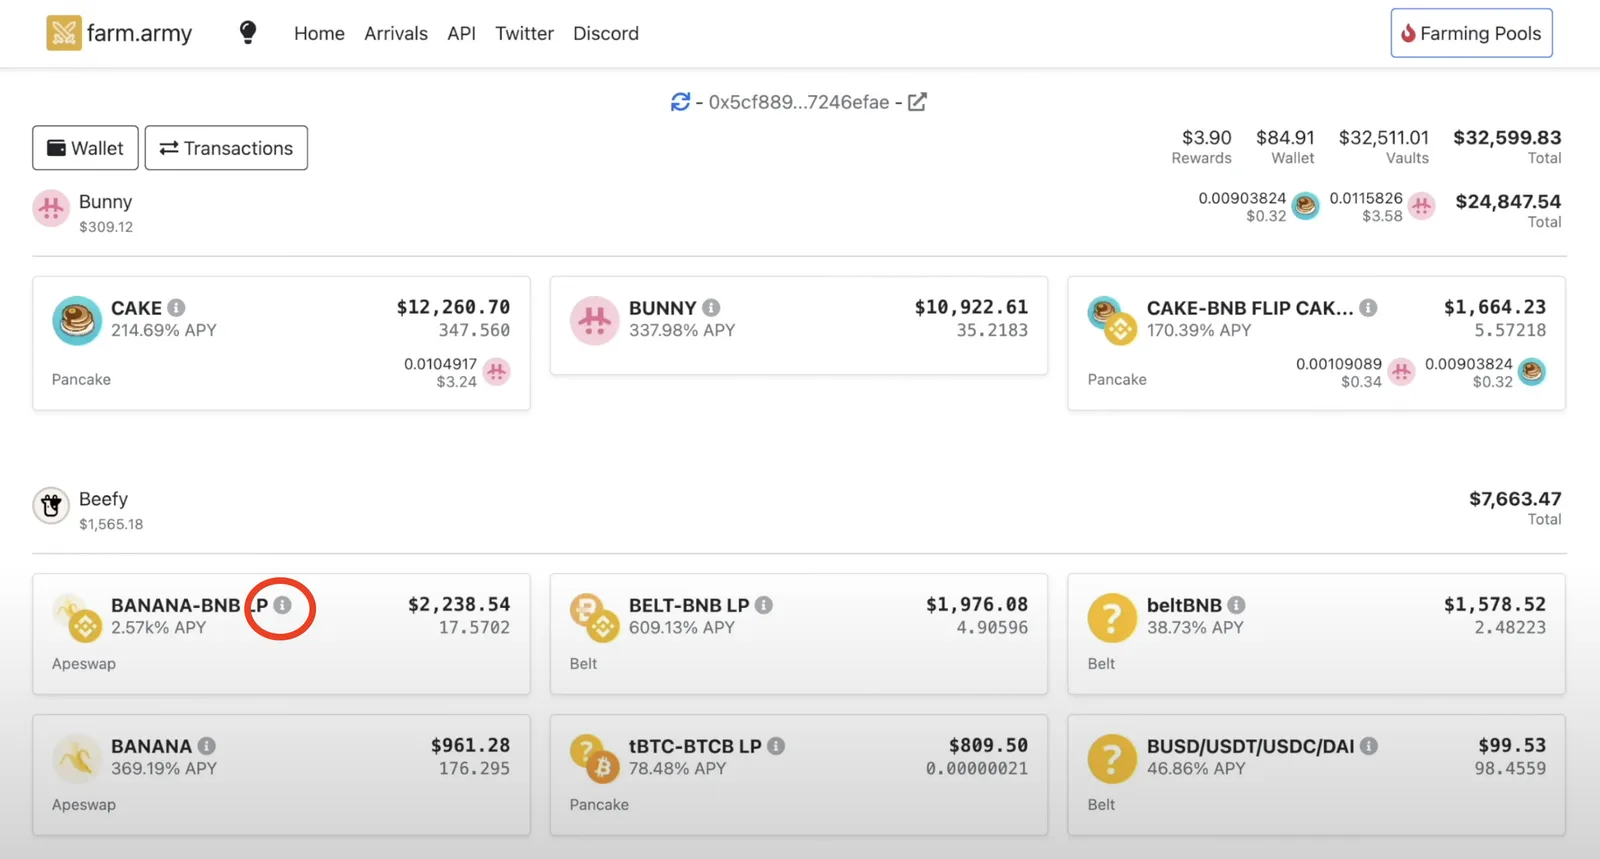Visit the Twitter link in navbar

pyautogui.click(x=524, y=33)
